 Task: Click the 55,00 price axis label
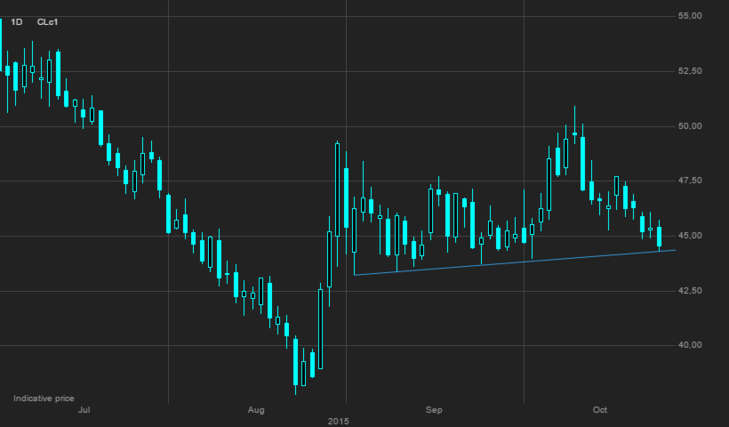point(691,16)
